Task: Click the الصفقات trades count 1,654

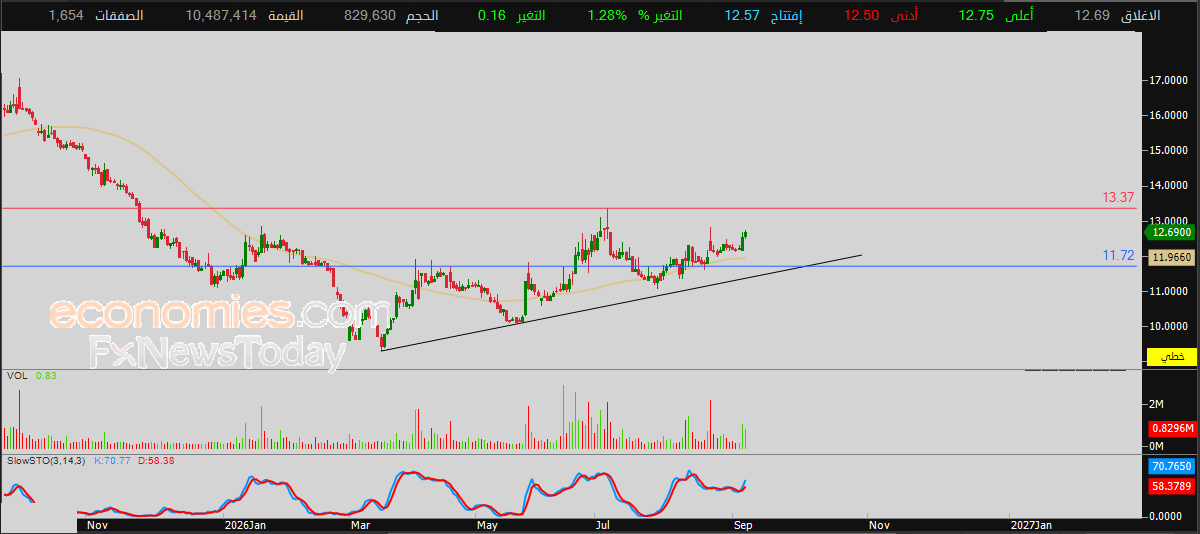Action: (65, 15)
